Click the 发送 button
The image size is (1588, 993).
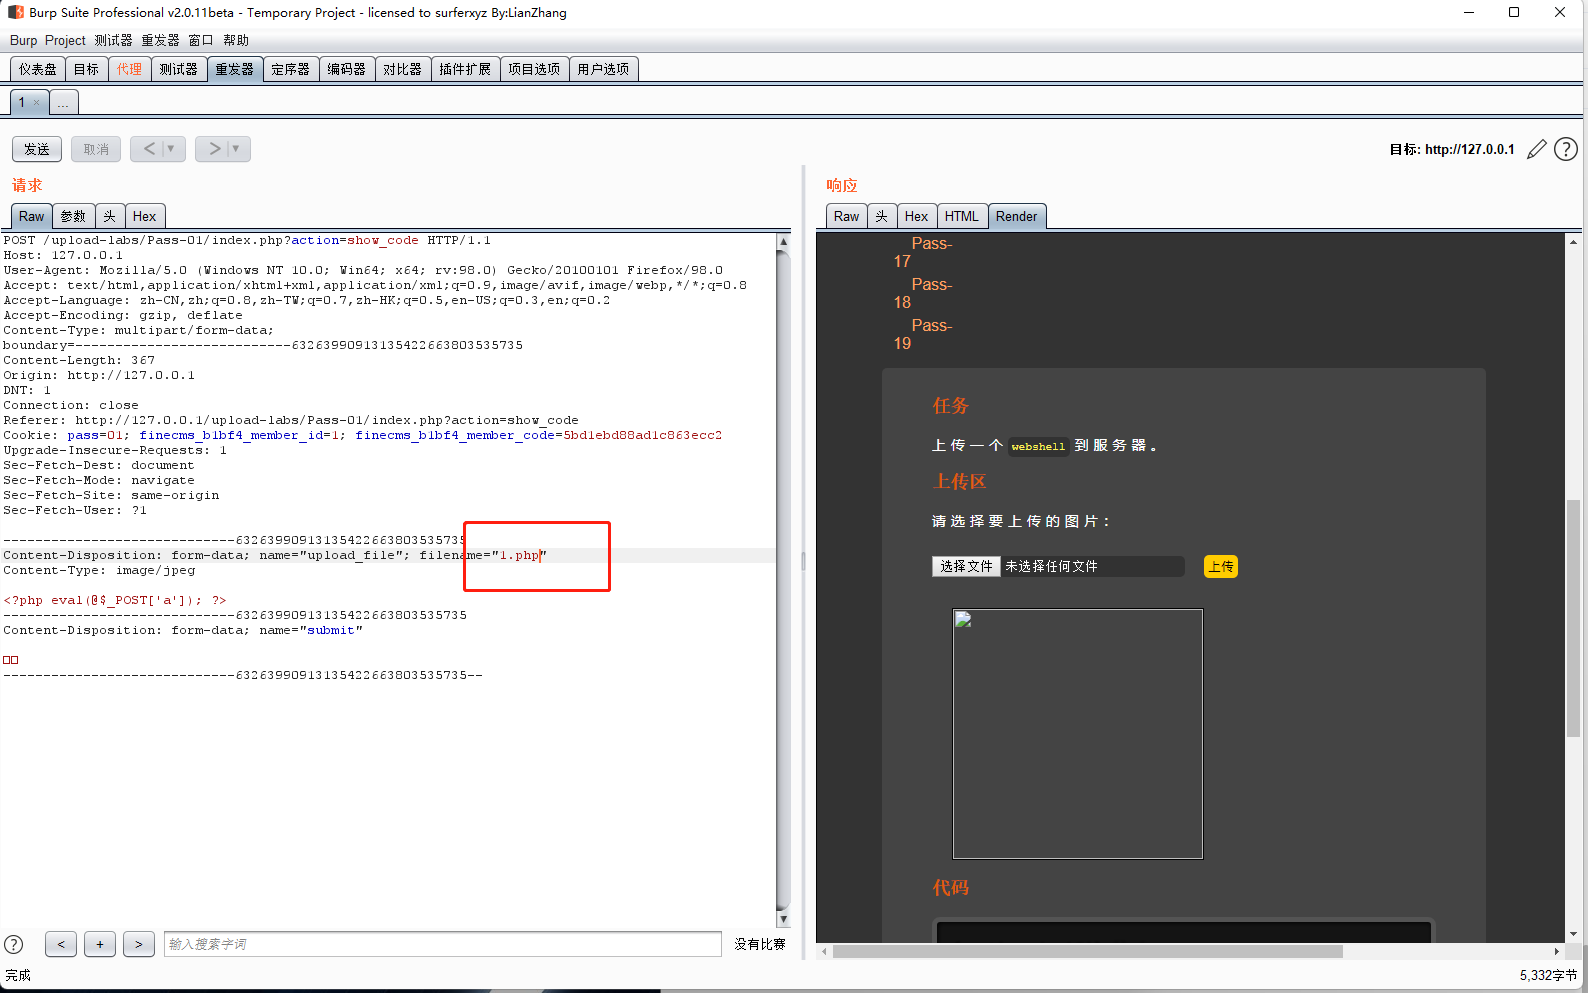pyautogui.click(x=37, y=149)
